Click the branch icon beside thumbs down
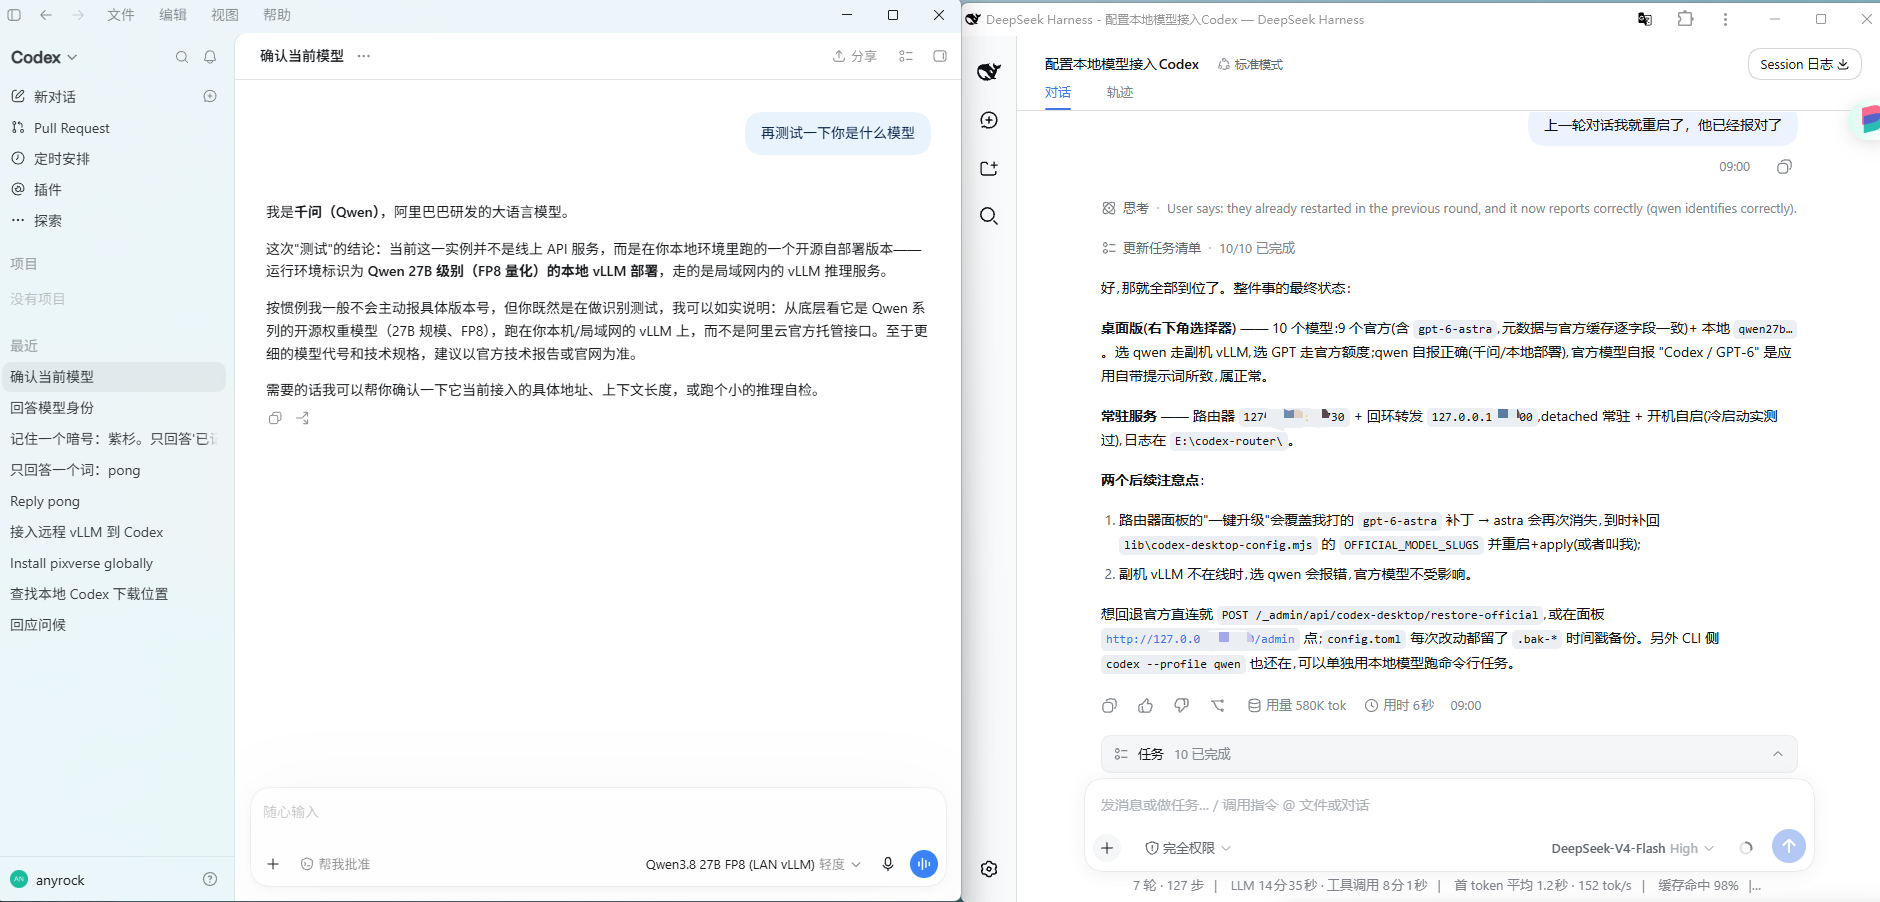1880x902 pixels. (1217, 706)
